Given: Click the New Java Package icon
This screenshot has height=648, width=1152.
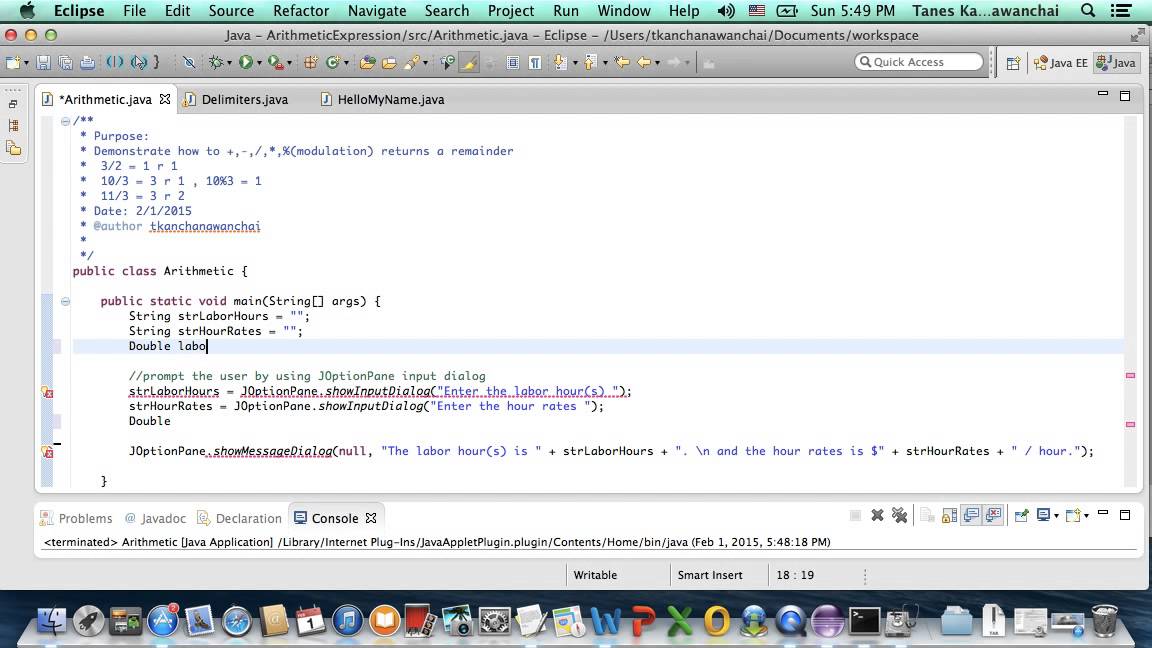Looking at the screenshot, I should click(x=310, y=63).
